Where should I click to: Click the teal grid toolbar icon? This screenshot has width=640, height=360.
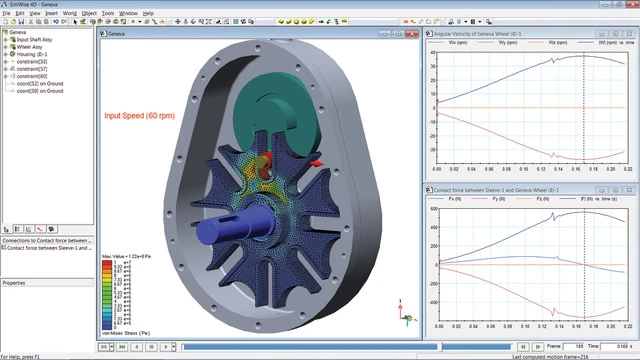tap(236, 22)
